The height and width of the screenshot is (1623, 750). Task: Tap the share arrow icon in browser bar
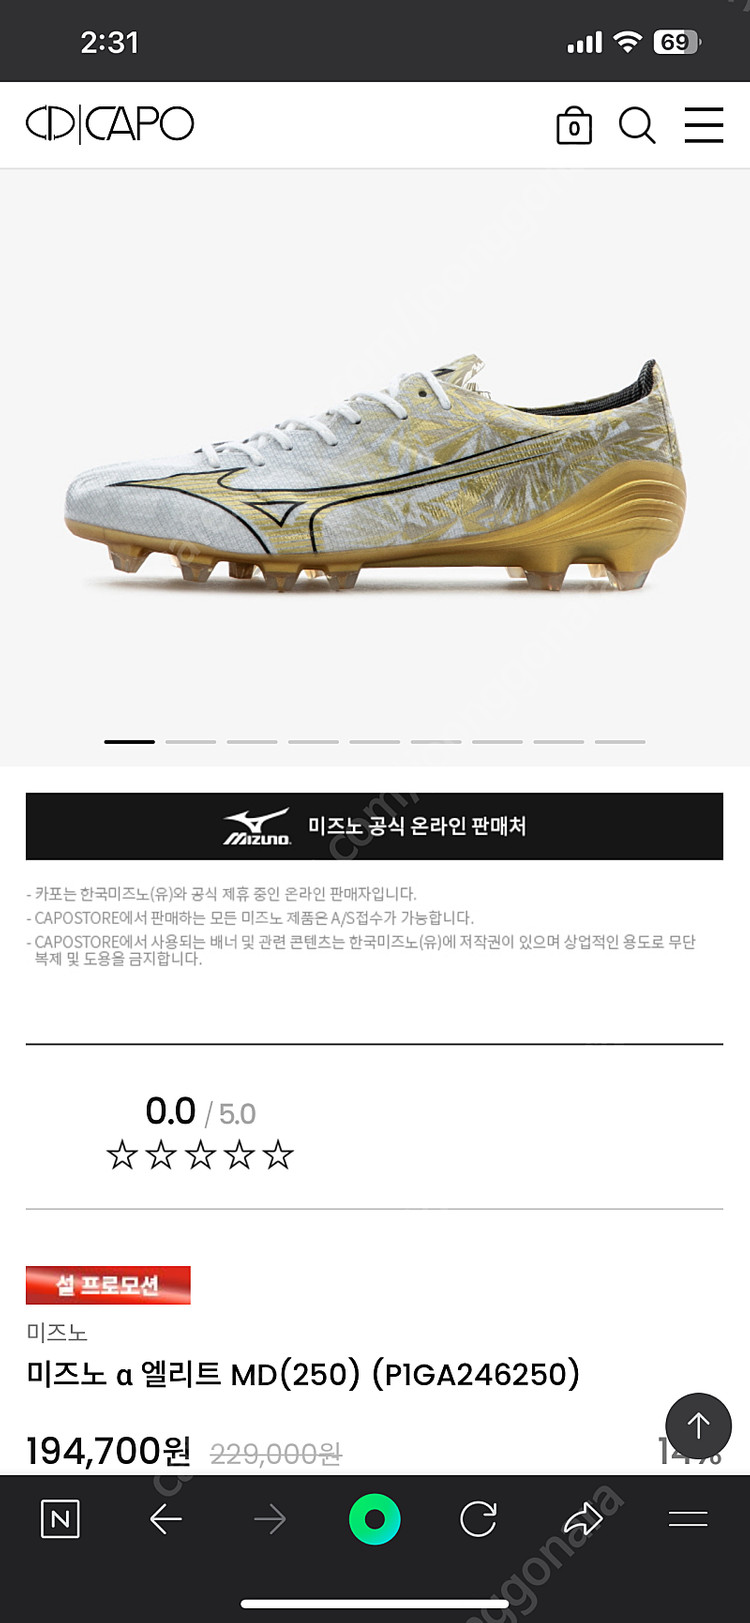[583, 1520]
